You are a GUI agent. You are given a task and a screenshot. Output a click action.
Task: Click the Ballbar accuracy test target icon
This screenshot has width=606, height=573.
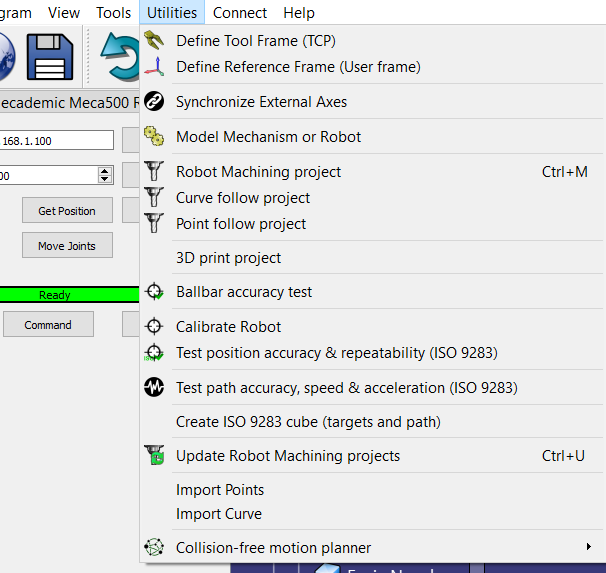pyautogui.click(x=154, y=292)
